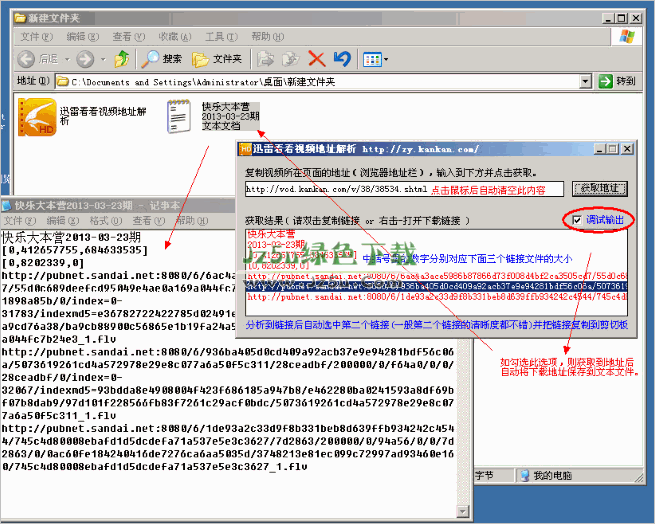This screenshot has width=655, height=524.
Task: Click the 获取地址 button
Action: 599,189
